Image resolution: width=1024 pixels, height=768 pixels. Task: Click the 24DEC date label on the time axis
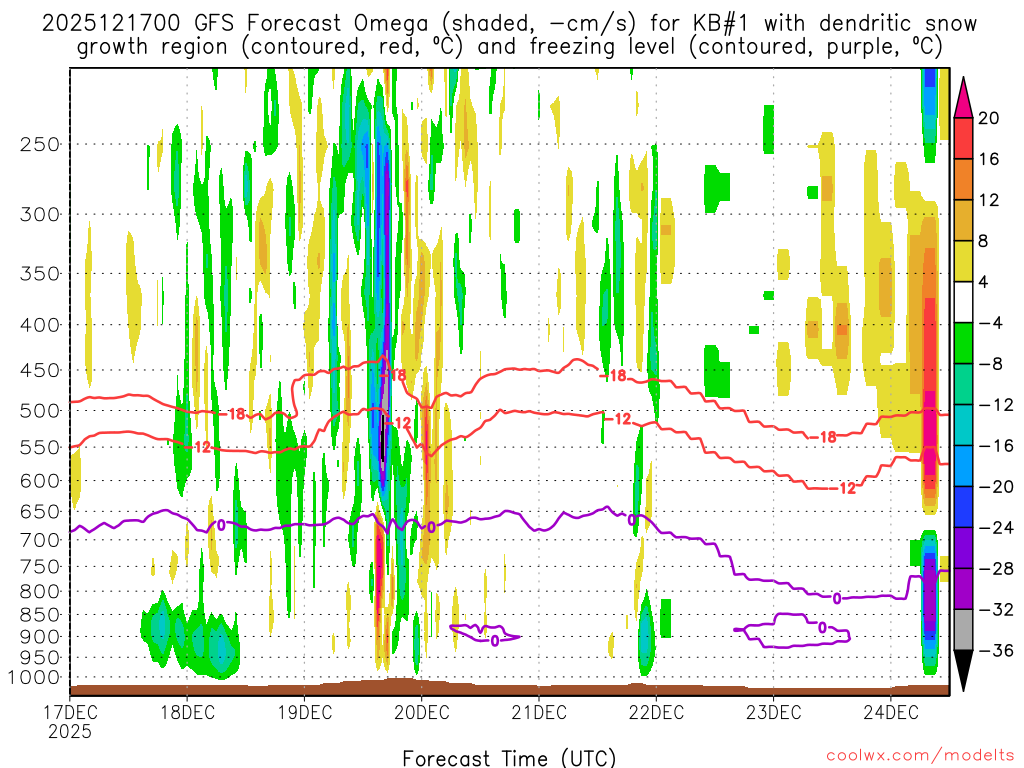click(x=891, y=712)
